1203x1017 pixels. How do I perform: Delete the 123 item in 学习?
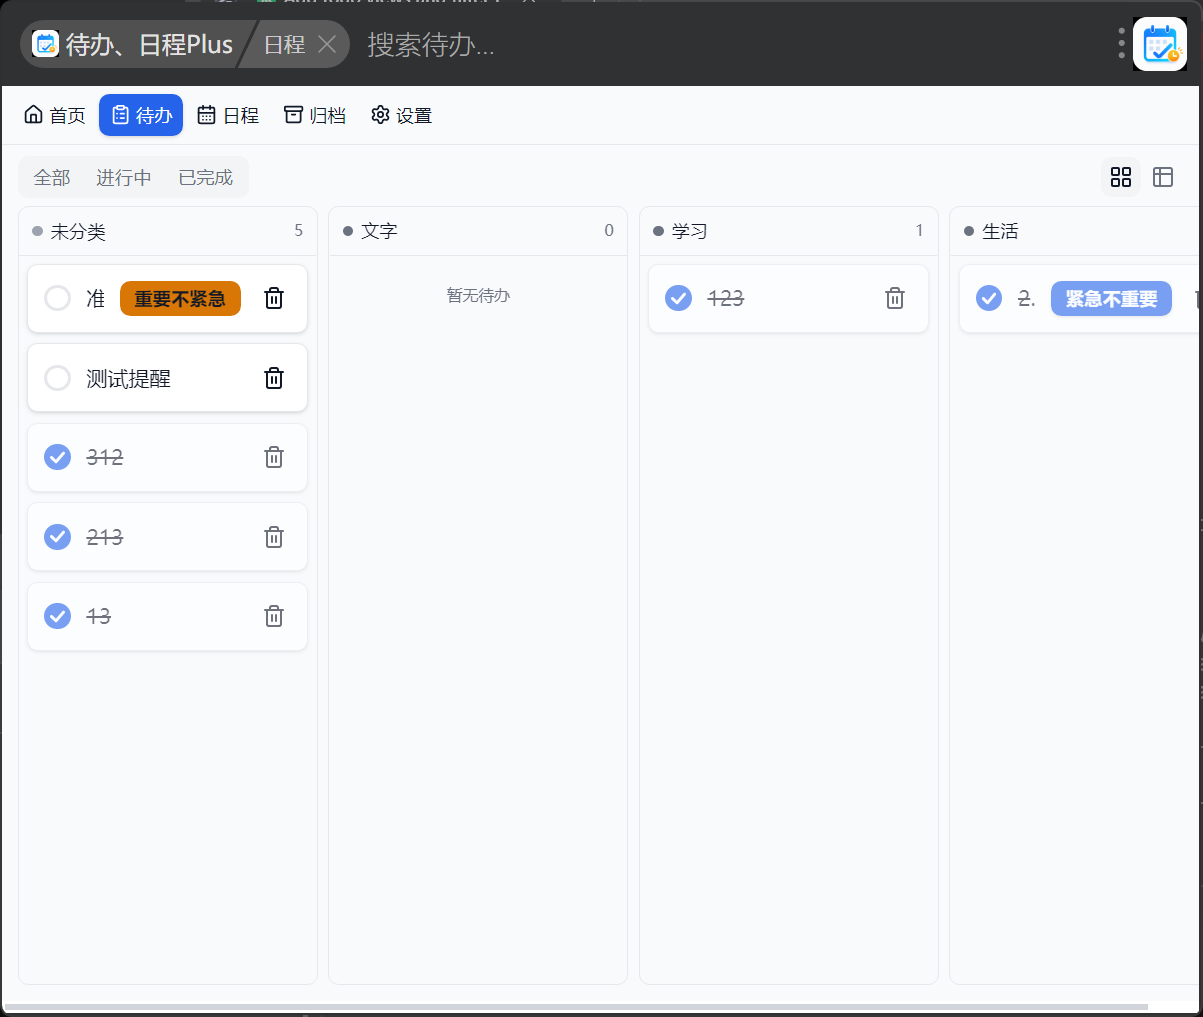895,298
